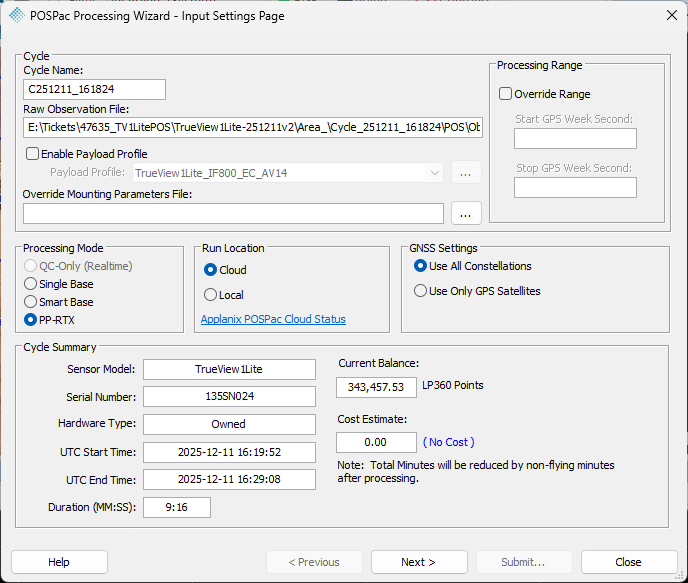The height and width of the screenshot is (583, 688).
Task: Select Use Only GPS Satellites option
Action: coord(420,291)
